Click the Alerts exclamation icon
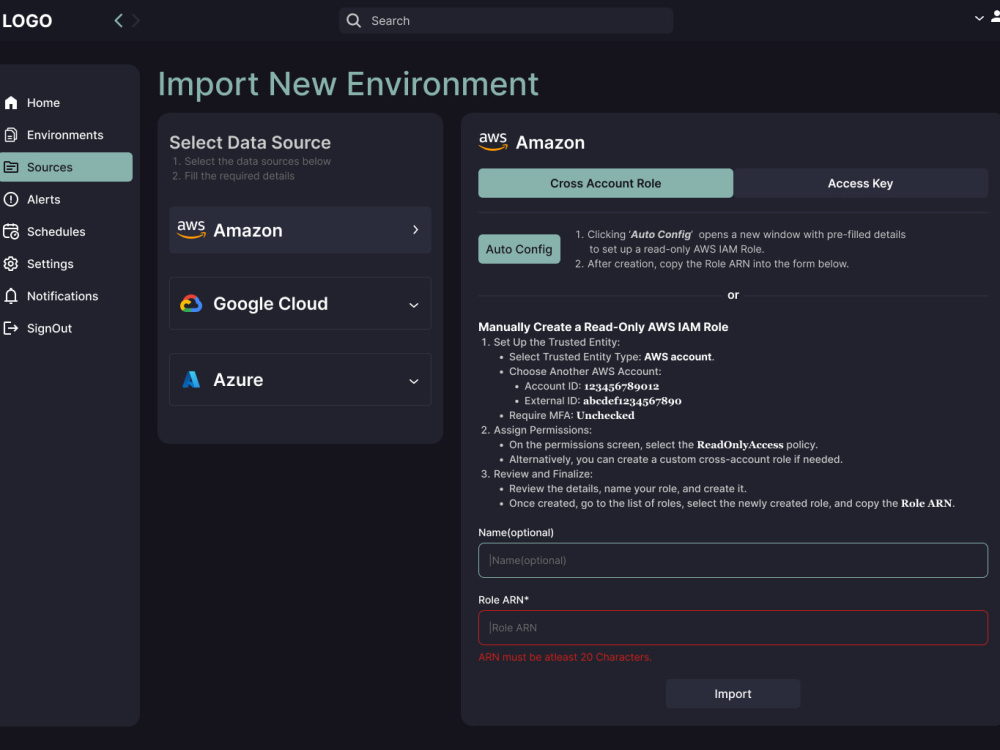1000x750 pixels. pyautogui.click(x=11, y=200)
